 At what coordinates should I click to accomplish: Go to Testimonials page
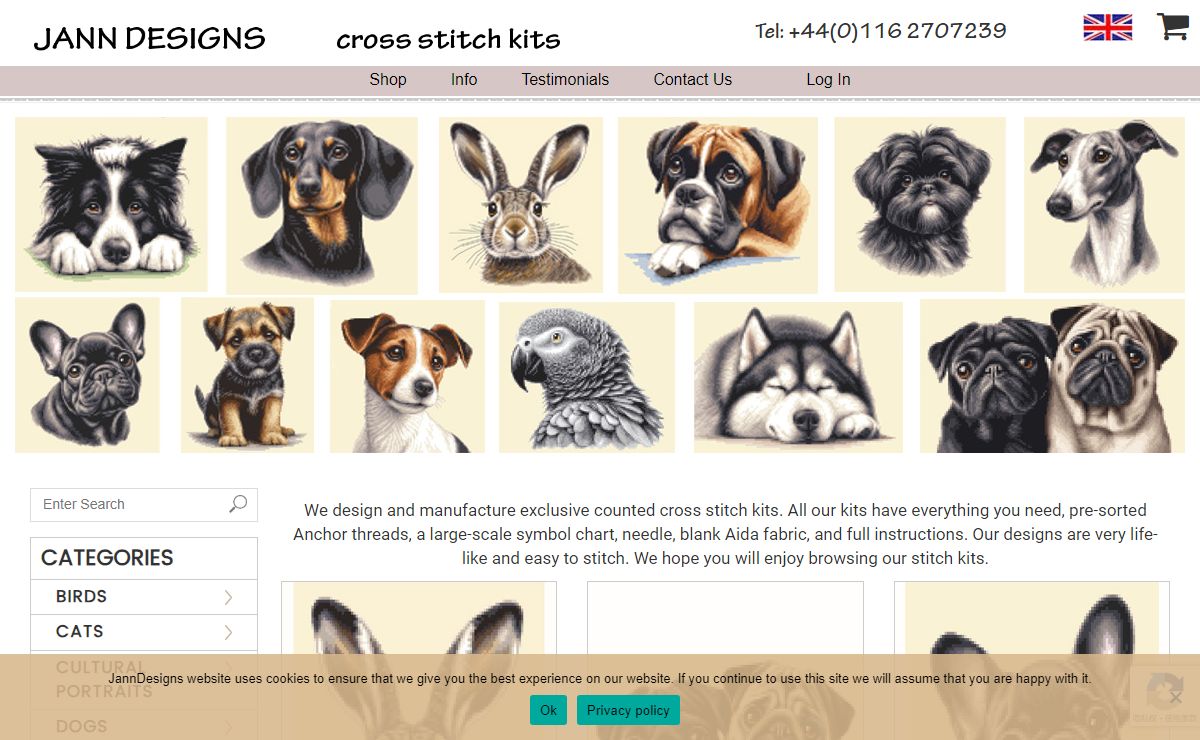pyautogui.click(x=565, y=80)
